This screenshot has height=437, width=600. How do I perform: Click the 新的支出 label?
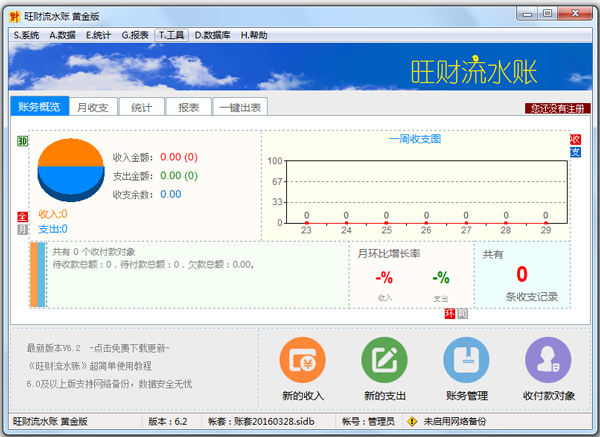(385, 396)
